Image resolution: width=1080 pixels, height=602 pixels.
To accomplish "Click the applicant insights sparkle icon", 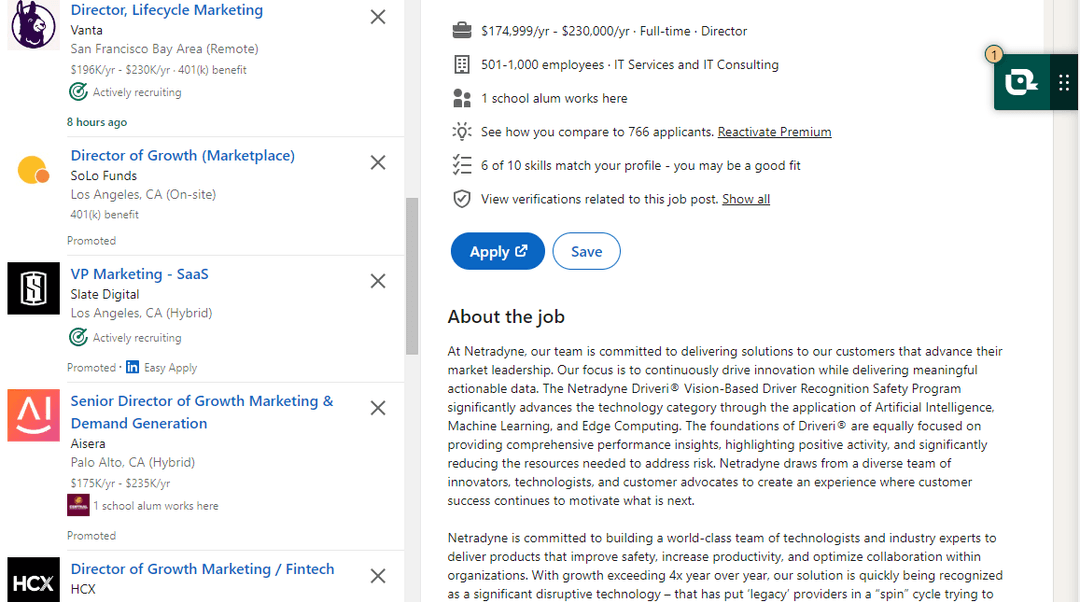I will 461,131.
